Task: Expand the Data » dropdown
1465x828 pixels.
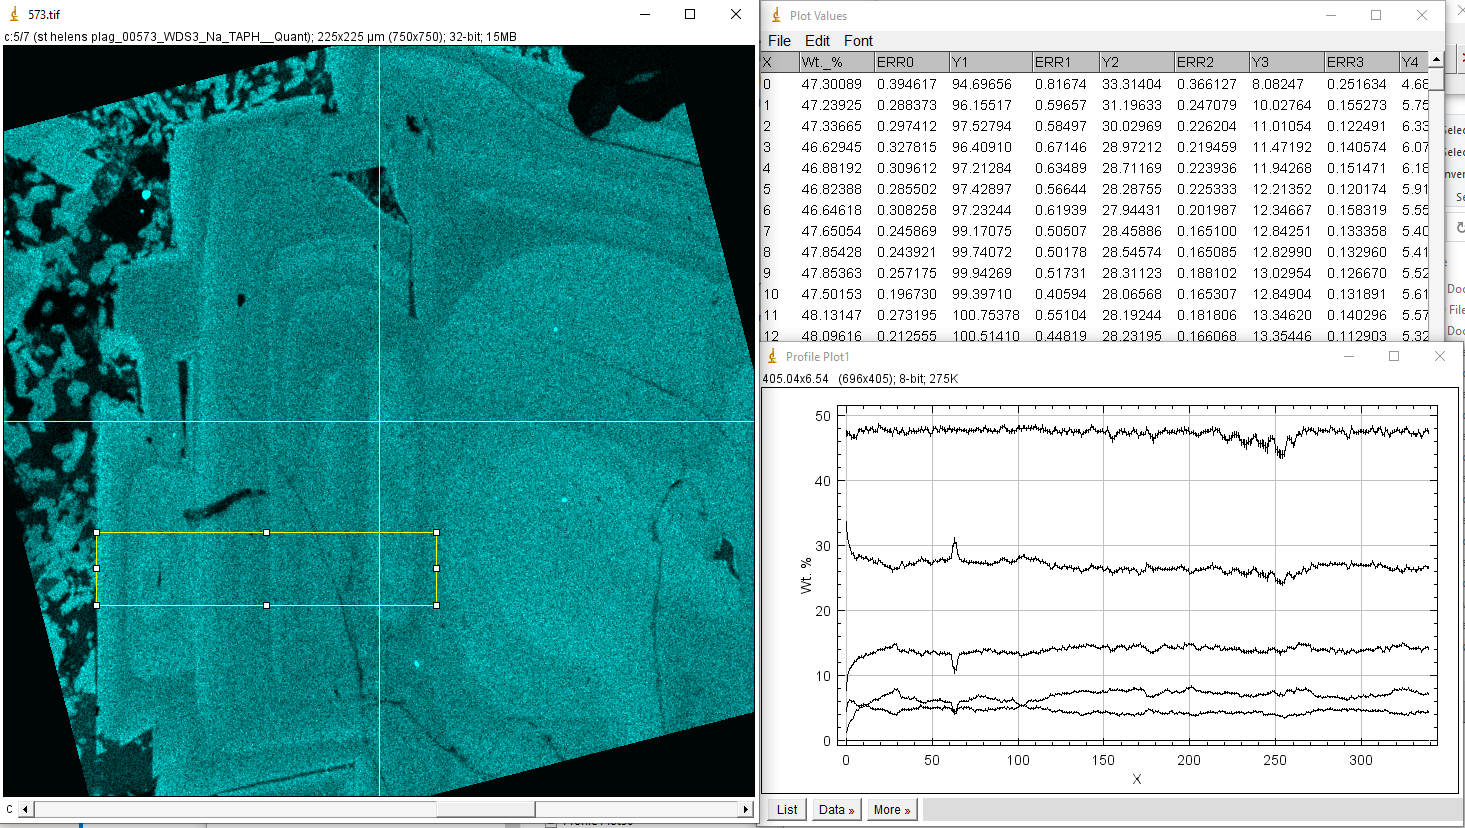Action: coord(836,810)
